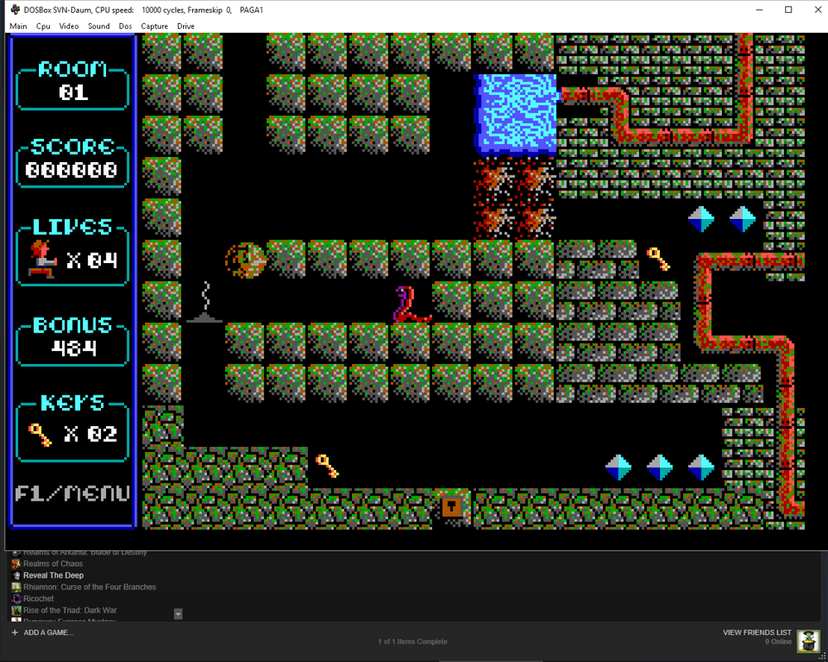The width and height of the screenshot is (828, 662).
Task: Click the Steam library scroll-down arrow
Action: click(178, 614)
